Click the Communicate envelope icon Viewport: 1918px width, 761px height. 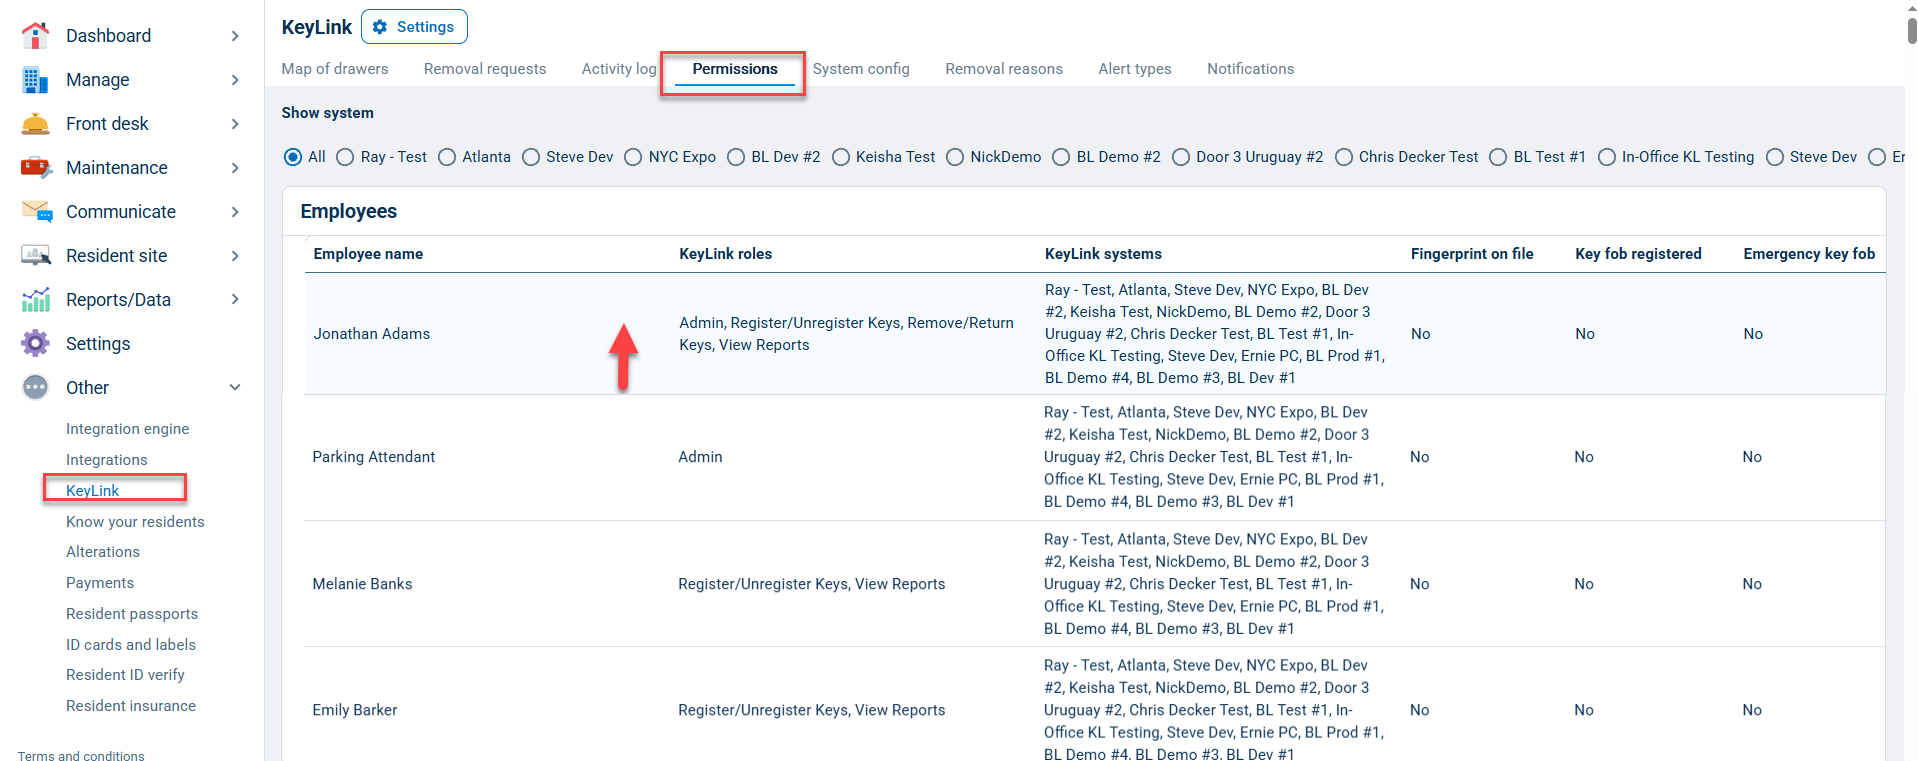(36, 212)
